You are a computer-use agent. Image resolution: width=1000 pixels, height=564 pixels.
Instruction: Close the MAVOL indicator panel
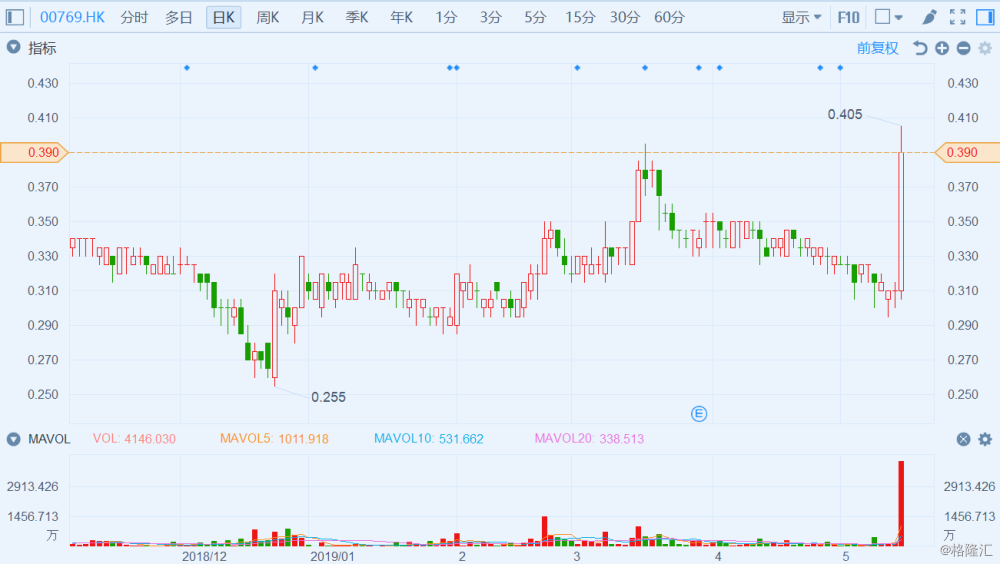[x=964, y=439]
